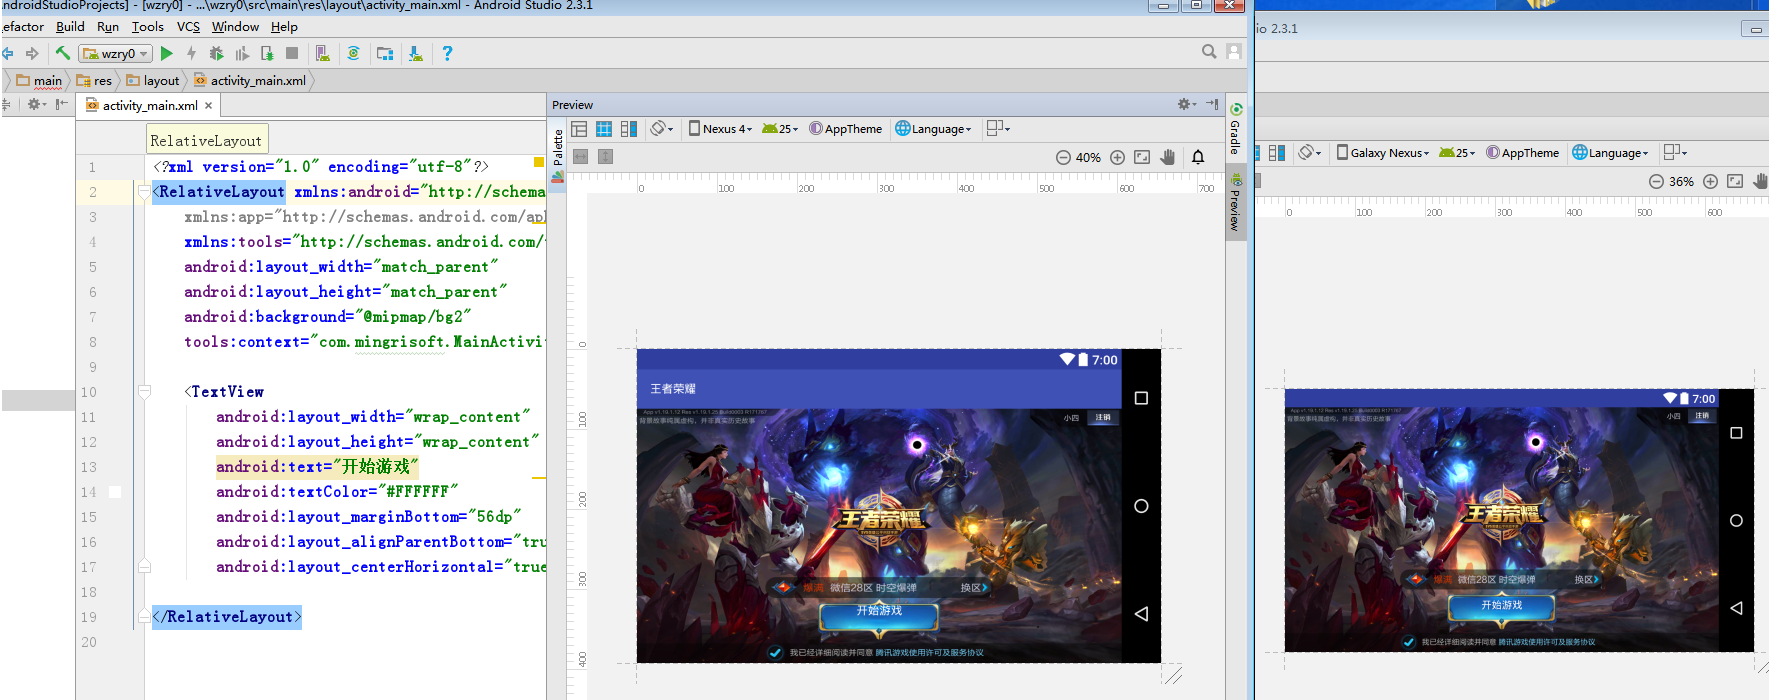Open the VCS menu

pyautogui.click(x=188, y=27)
